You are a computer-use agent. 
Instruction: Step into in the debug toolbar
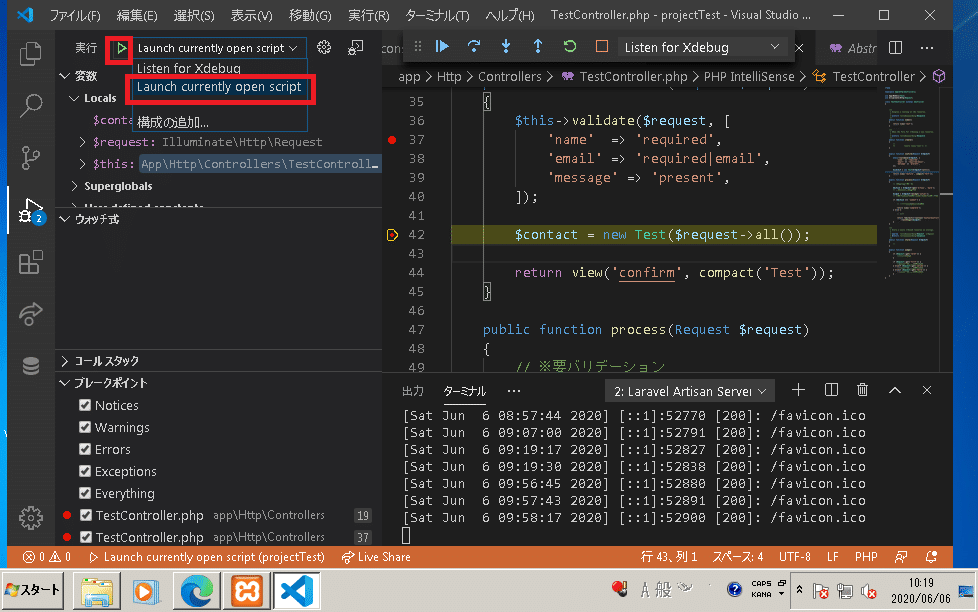coord(506,47)
